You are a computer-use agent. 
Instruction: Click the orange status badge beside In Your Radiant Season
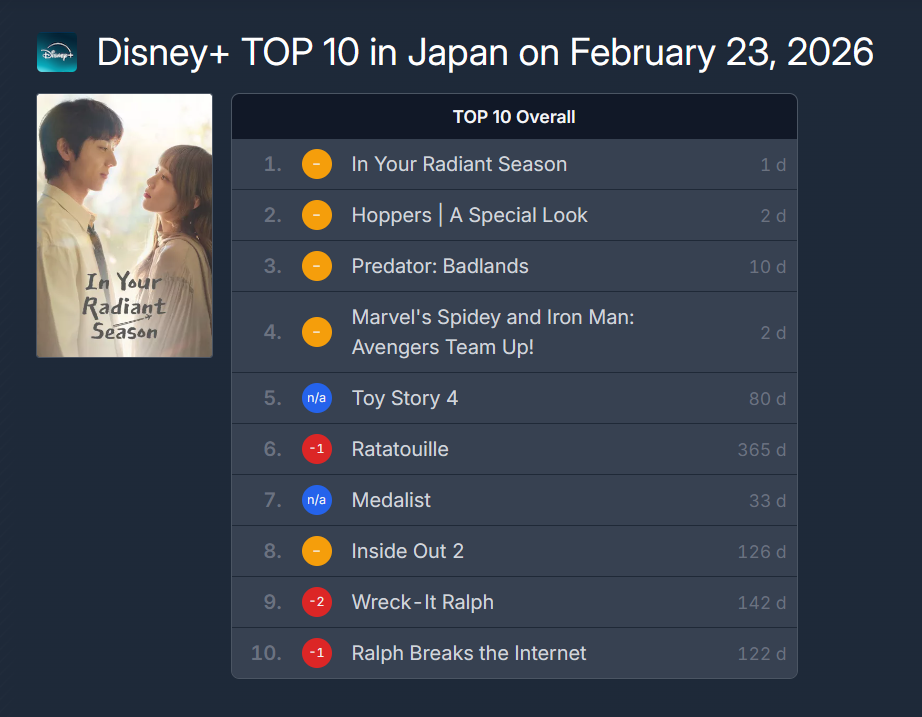317,164
